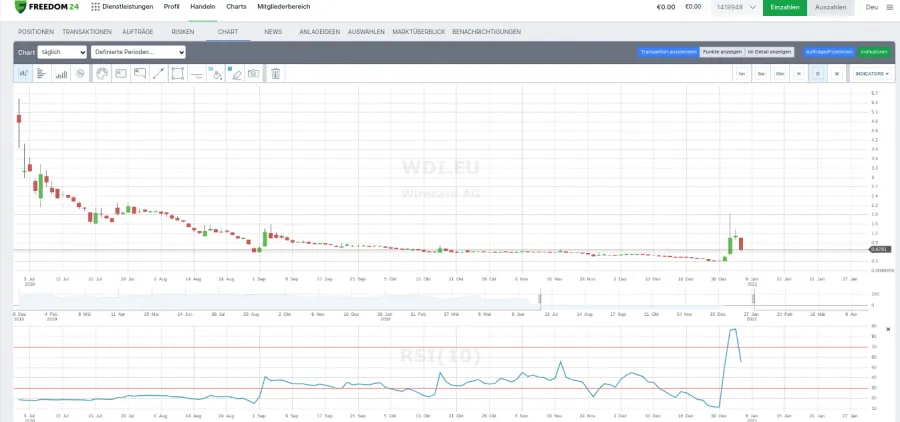
Task: Select the rising bars chart icon
Action: [61, 73]
